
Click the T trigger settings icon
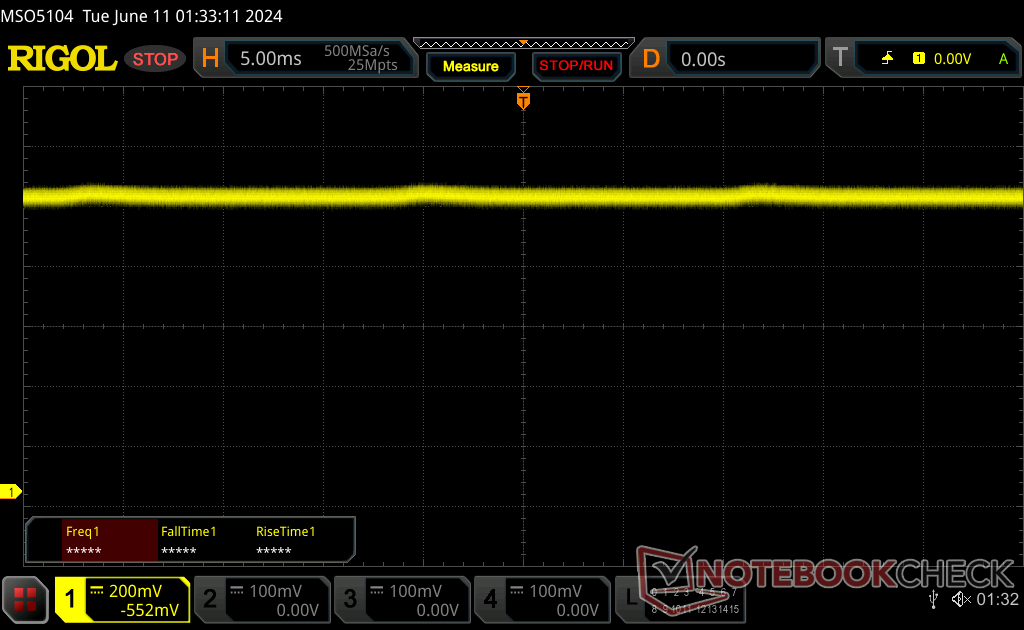[x=840, y=59]
